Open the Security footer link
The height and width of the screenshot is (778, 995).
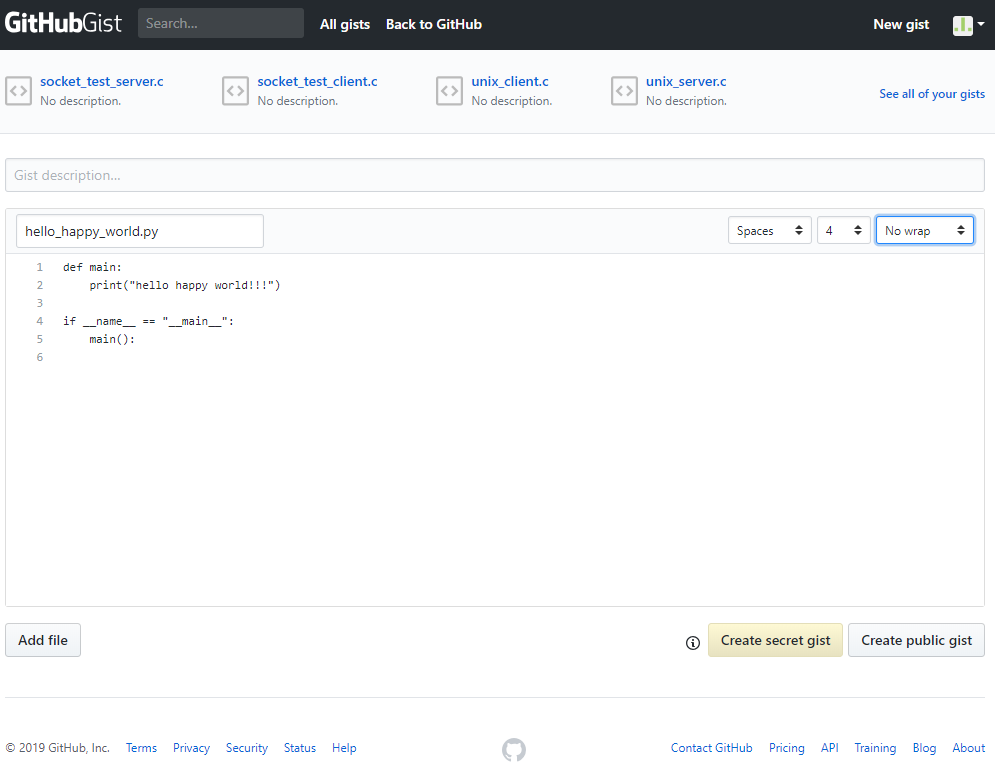click(247, 748)
